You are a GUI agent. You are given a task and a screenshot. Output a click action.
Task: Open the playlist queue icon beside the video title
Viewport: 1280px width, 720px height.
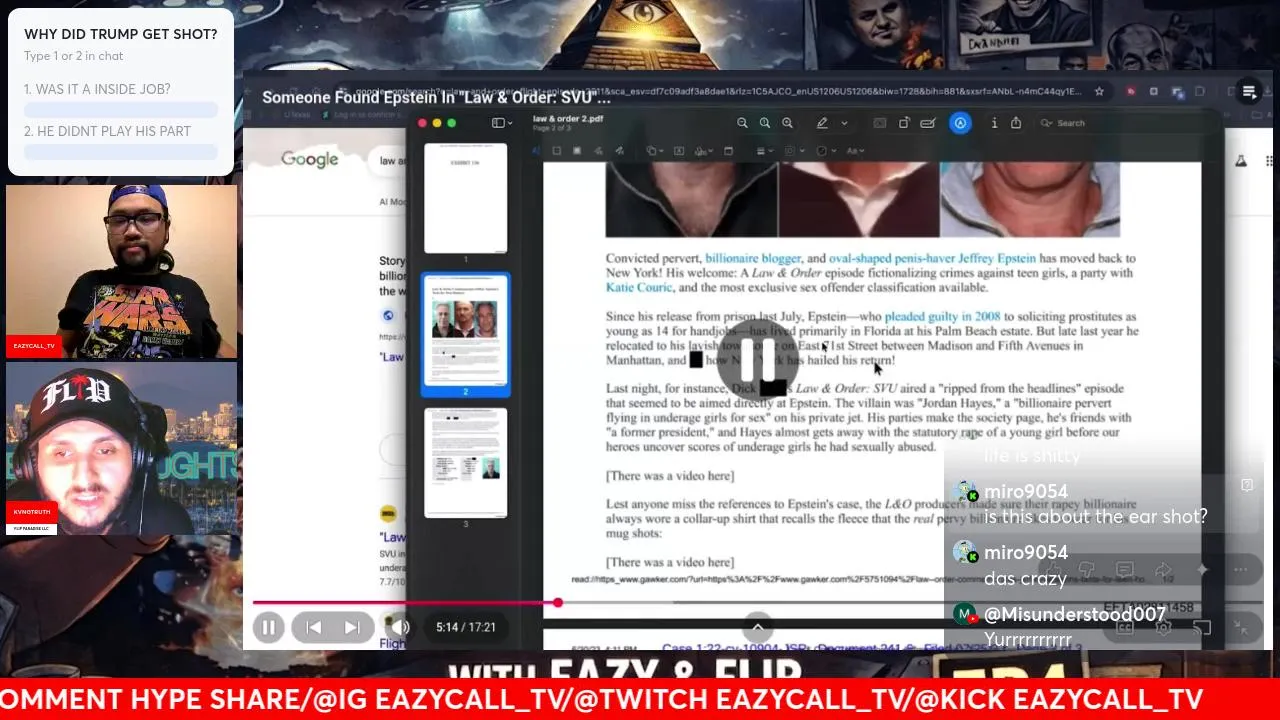click(x=1249, y=92)
